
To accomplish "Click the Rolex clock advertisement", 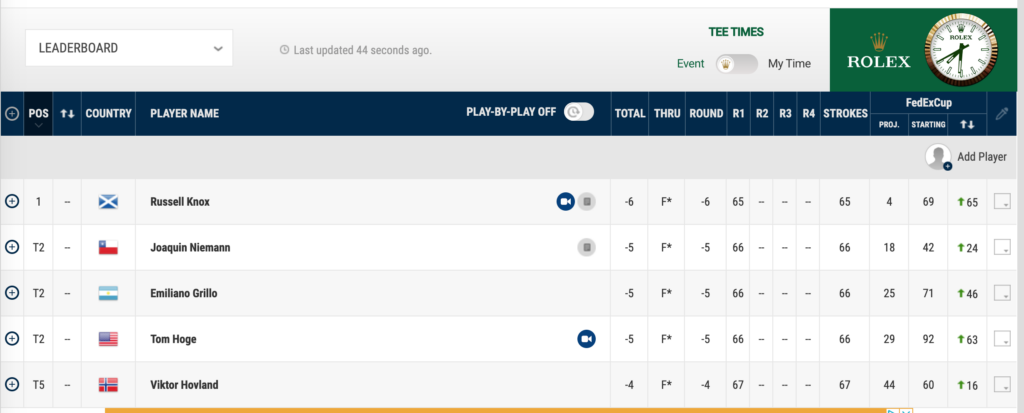I will pos(927,50).
